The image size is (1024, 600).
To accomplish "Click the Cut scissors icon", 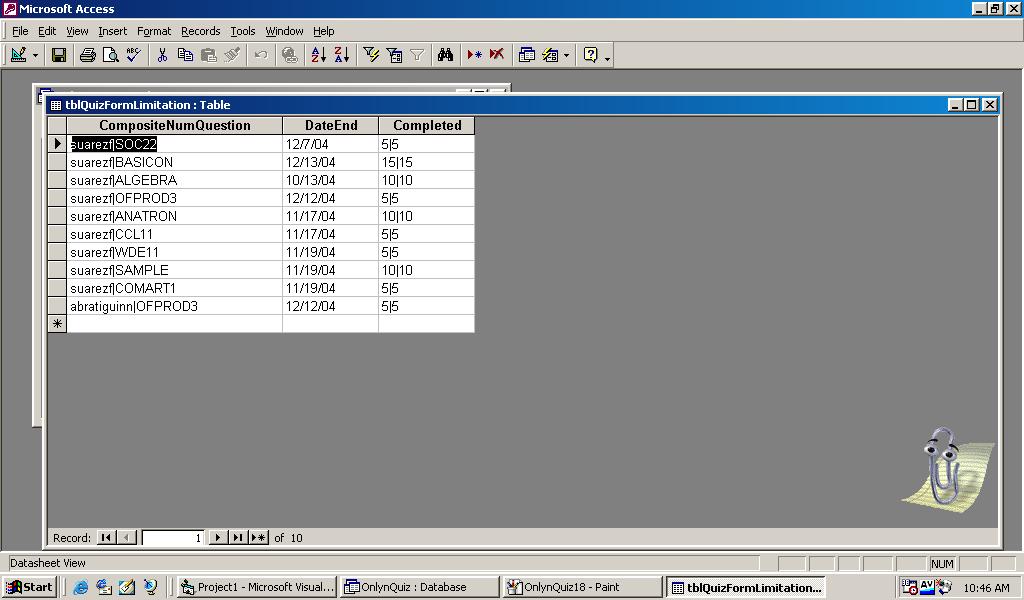I will tap(162, 55).
